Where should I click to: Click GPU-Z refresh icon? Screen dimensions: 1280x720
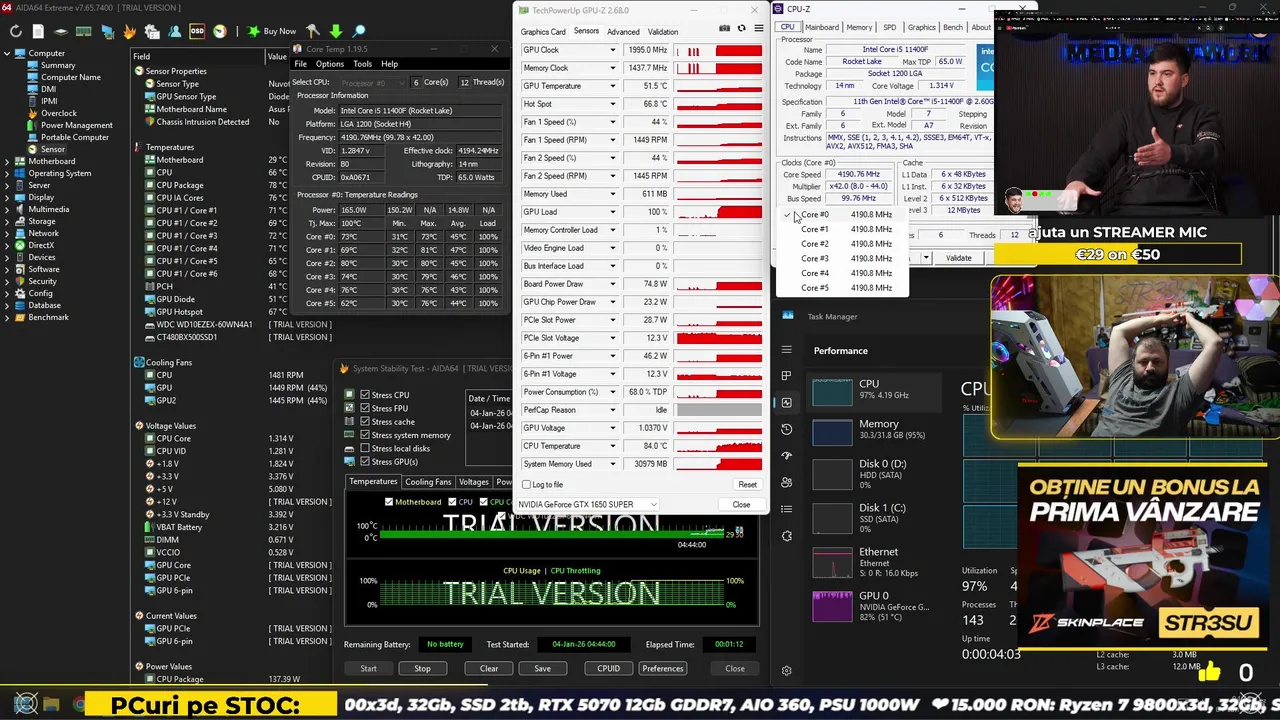point(741,28)
